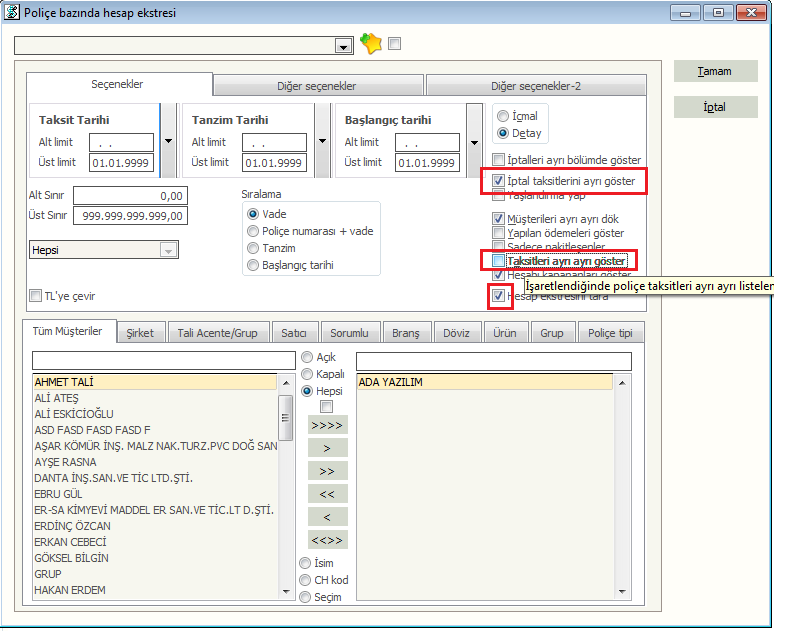Switch to Diğer seçenekler tab
Screen dimensions: 809x631
316,86
